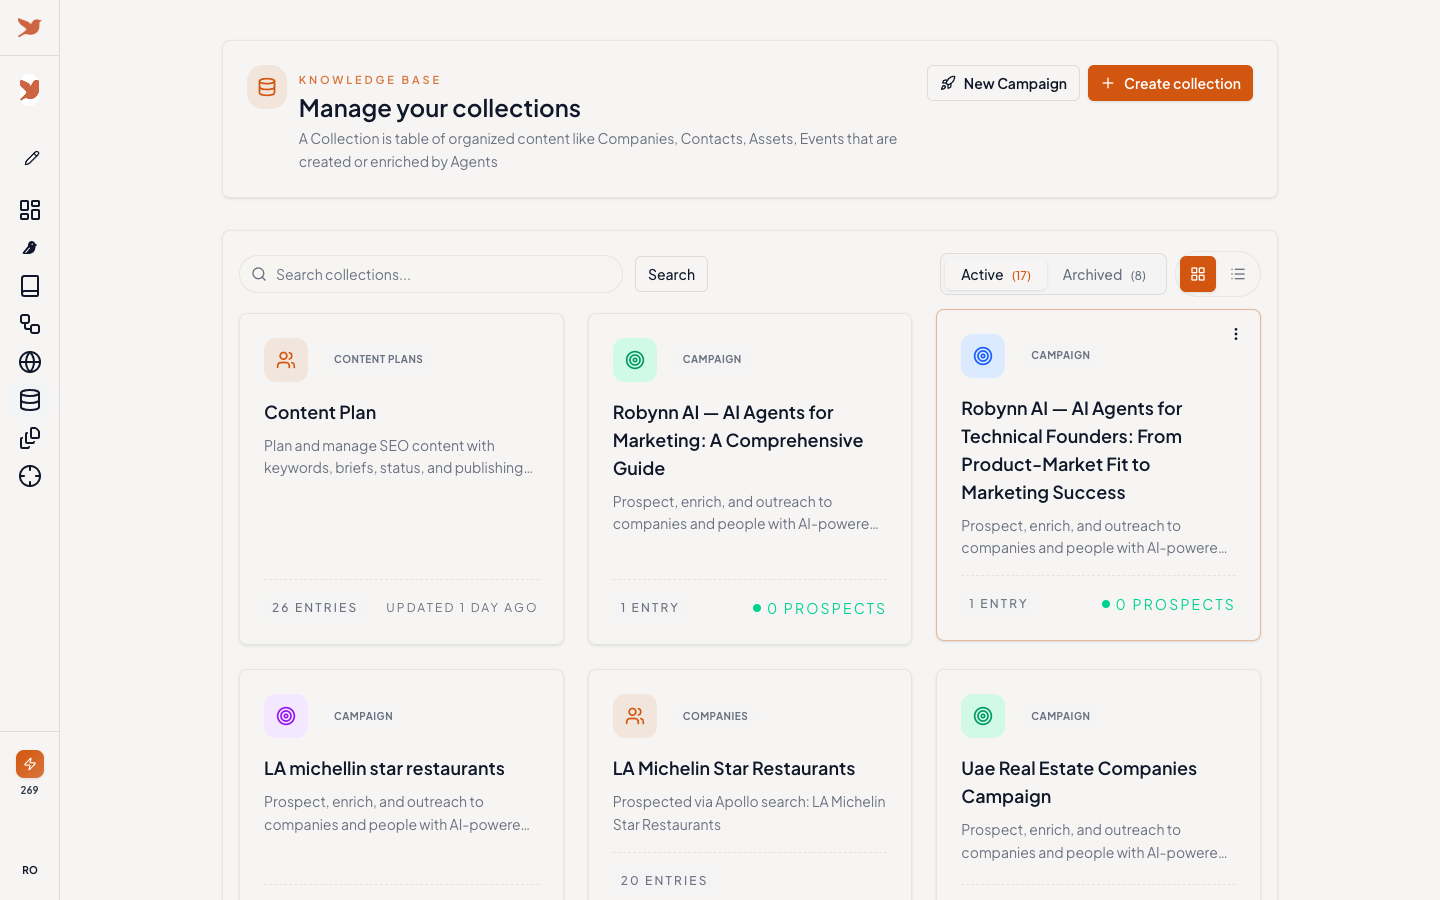The height and width of the screenshot is (900, 1440).
Task: Click the copy pages icon in sidebar
Action: 30,438
